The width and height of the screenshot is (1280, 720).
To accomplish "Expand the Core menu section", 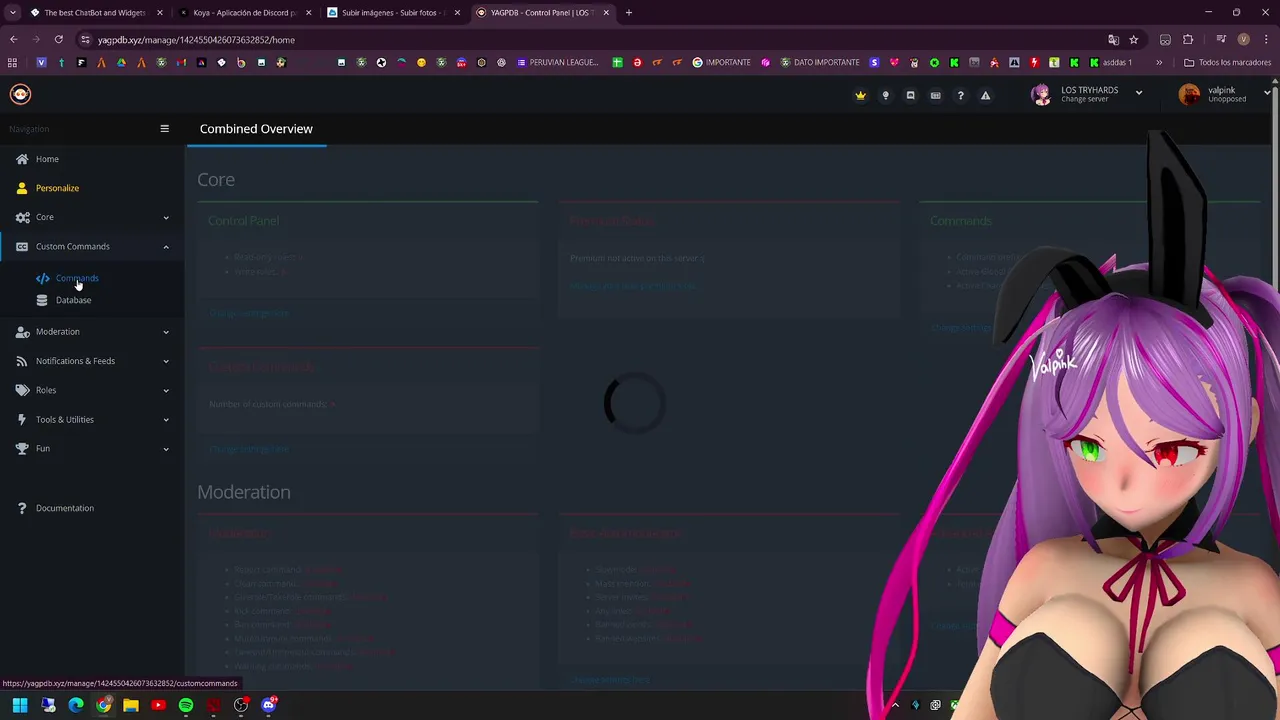I will 92,217.
